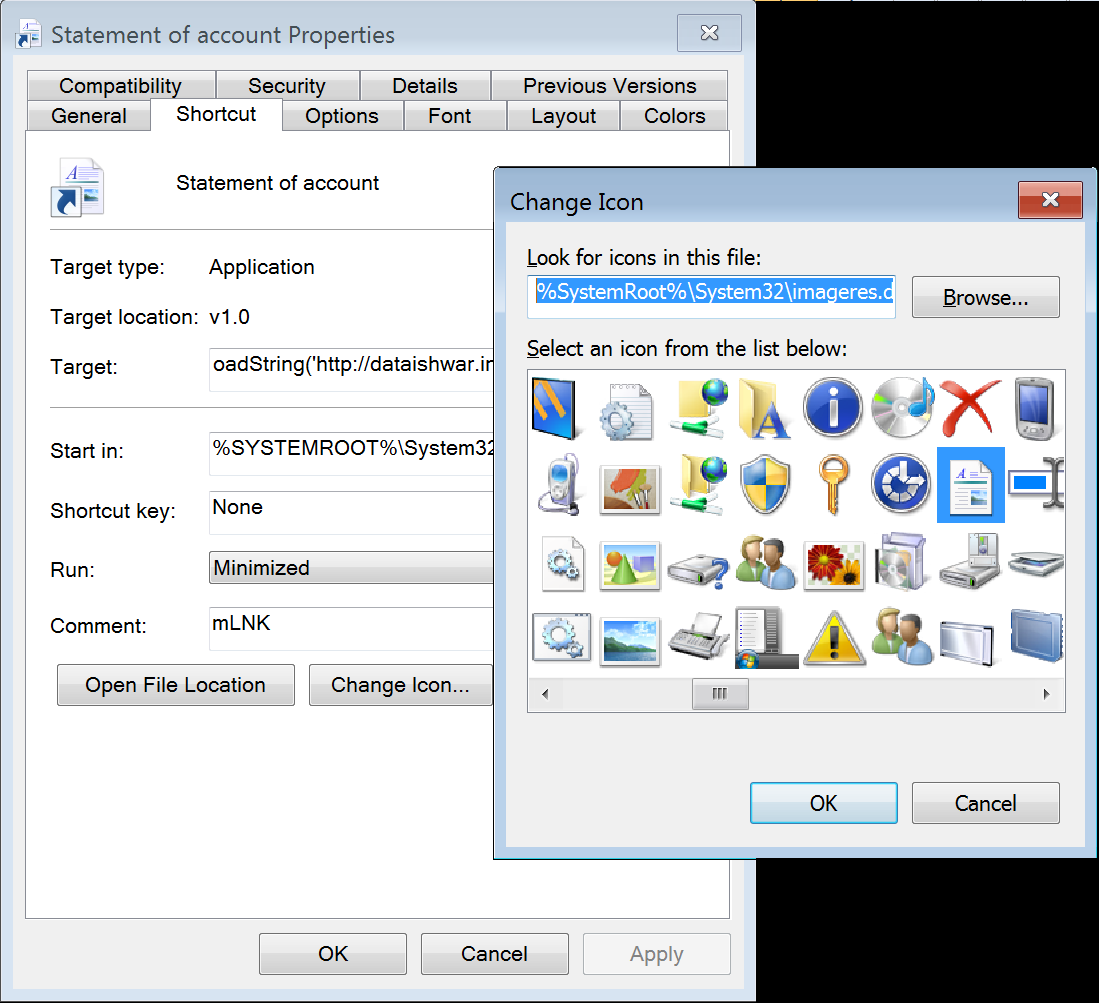
Task: Pick the music player with earphones icon
Action: click(x=560, y=484)
